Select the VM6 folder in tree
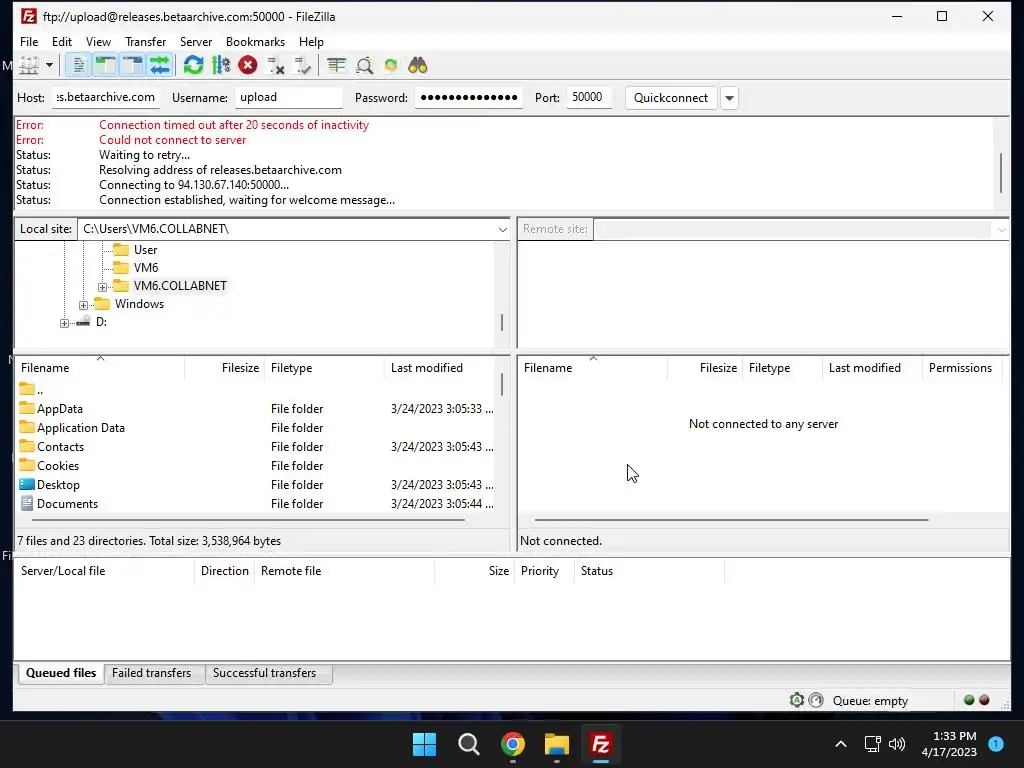The height and width of the screenshot is (768, 1024). click(x=146, y=268)
